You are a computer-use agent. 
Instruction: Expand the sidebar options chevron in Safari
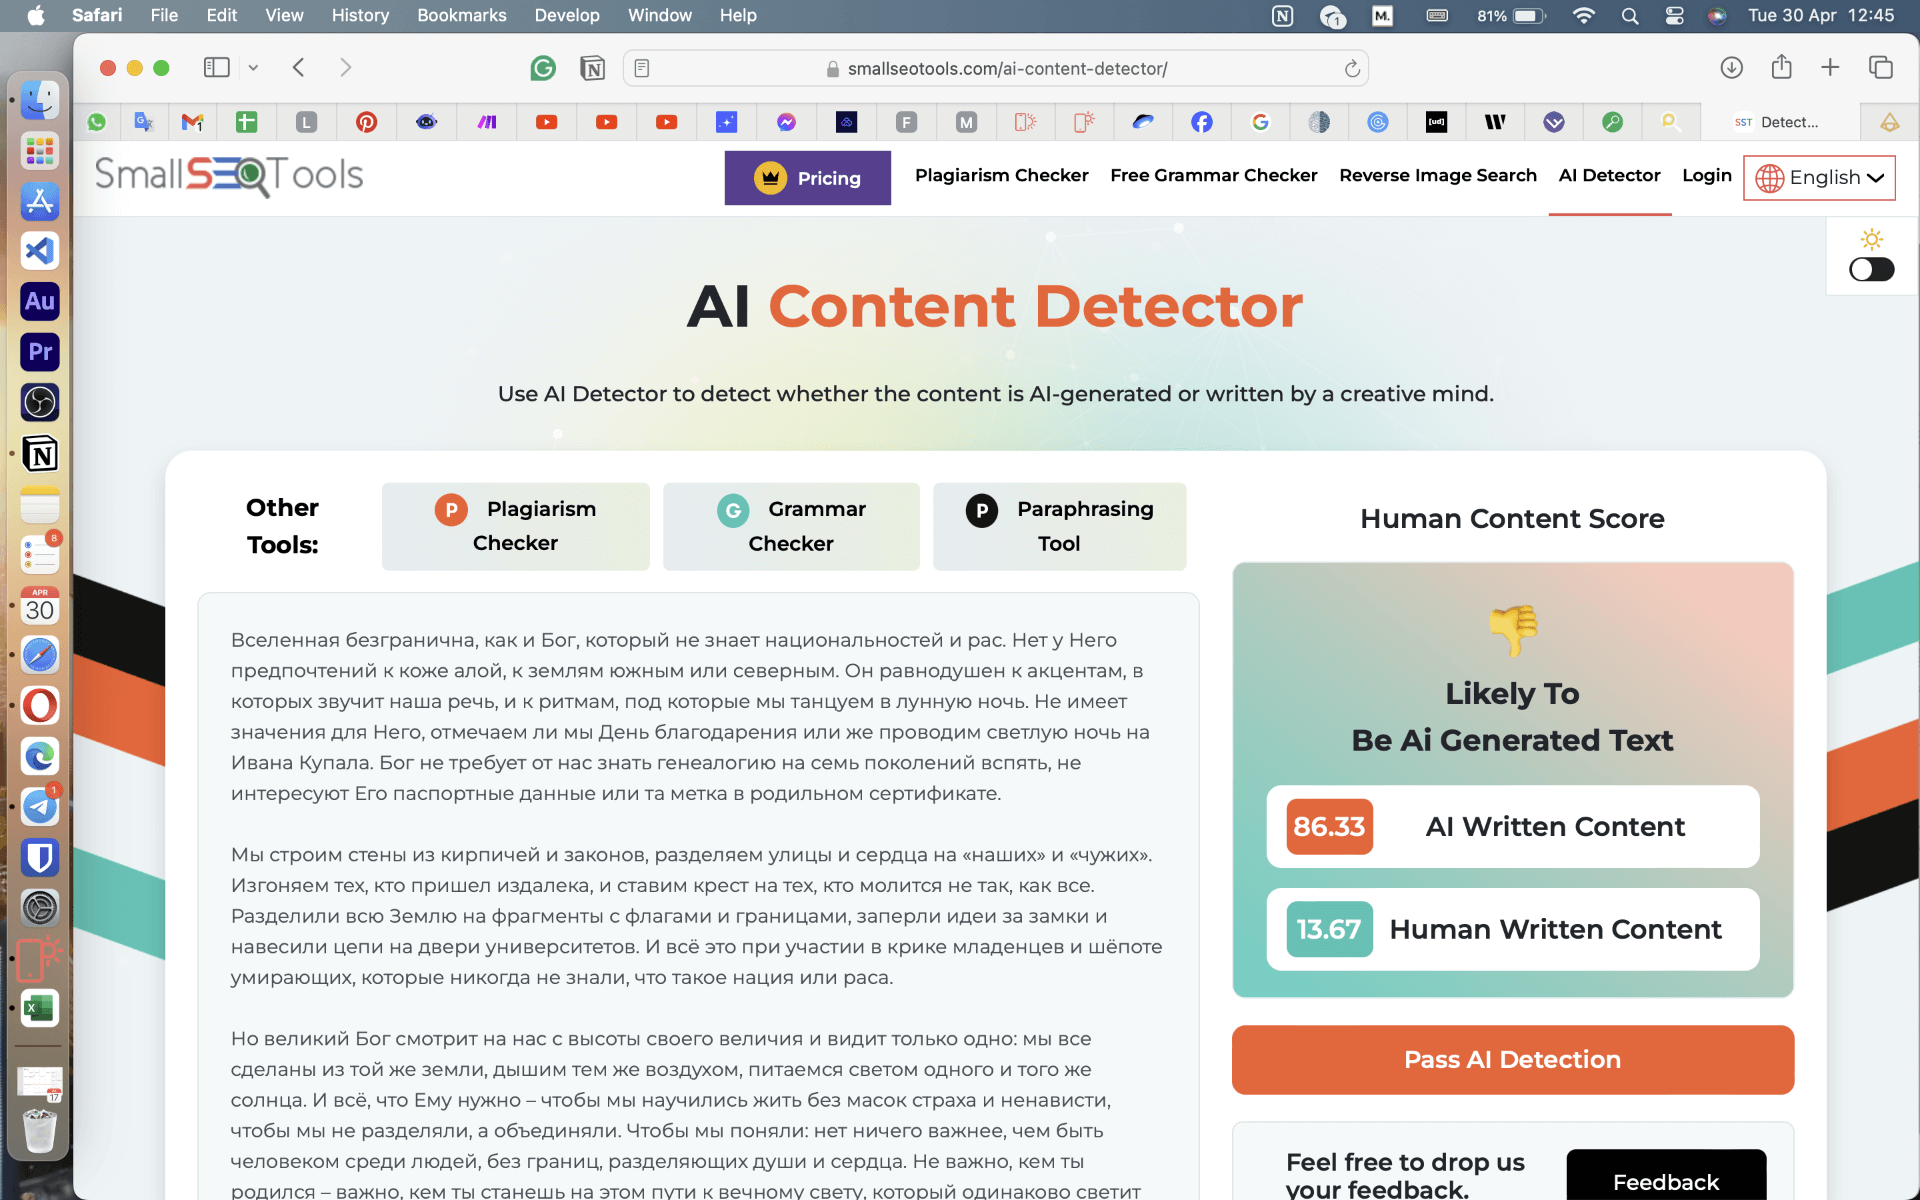[253, 67]
